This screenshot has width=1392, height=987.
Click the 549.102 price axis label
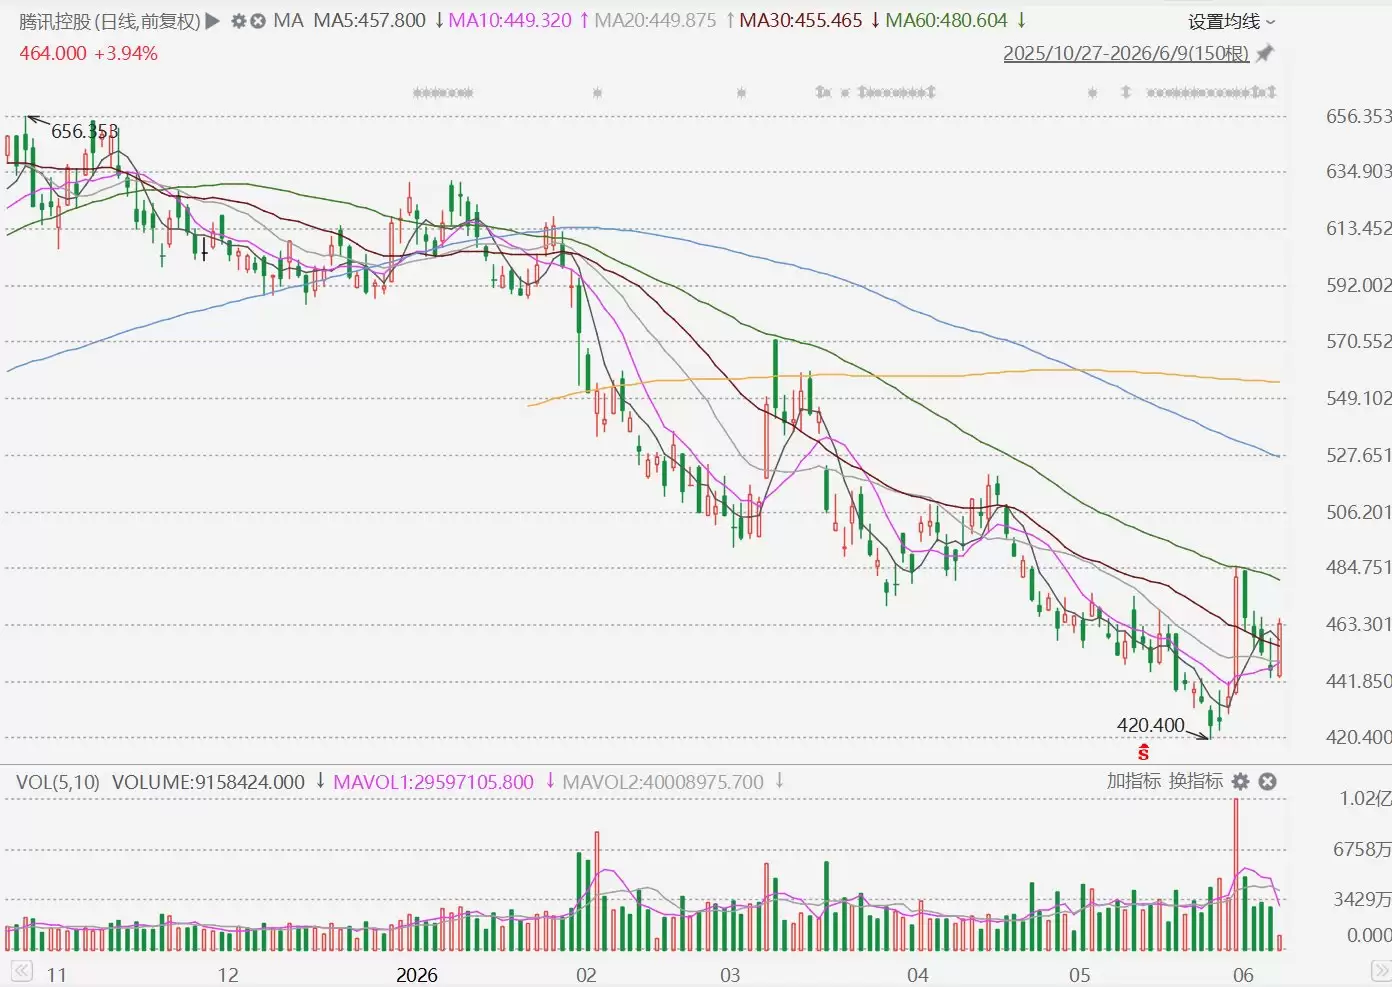(1358, 399)
